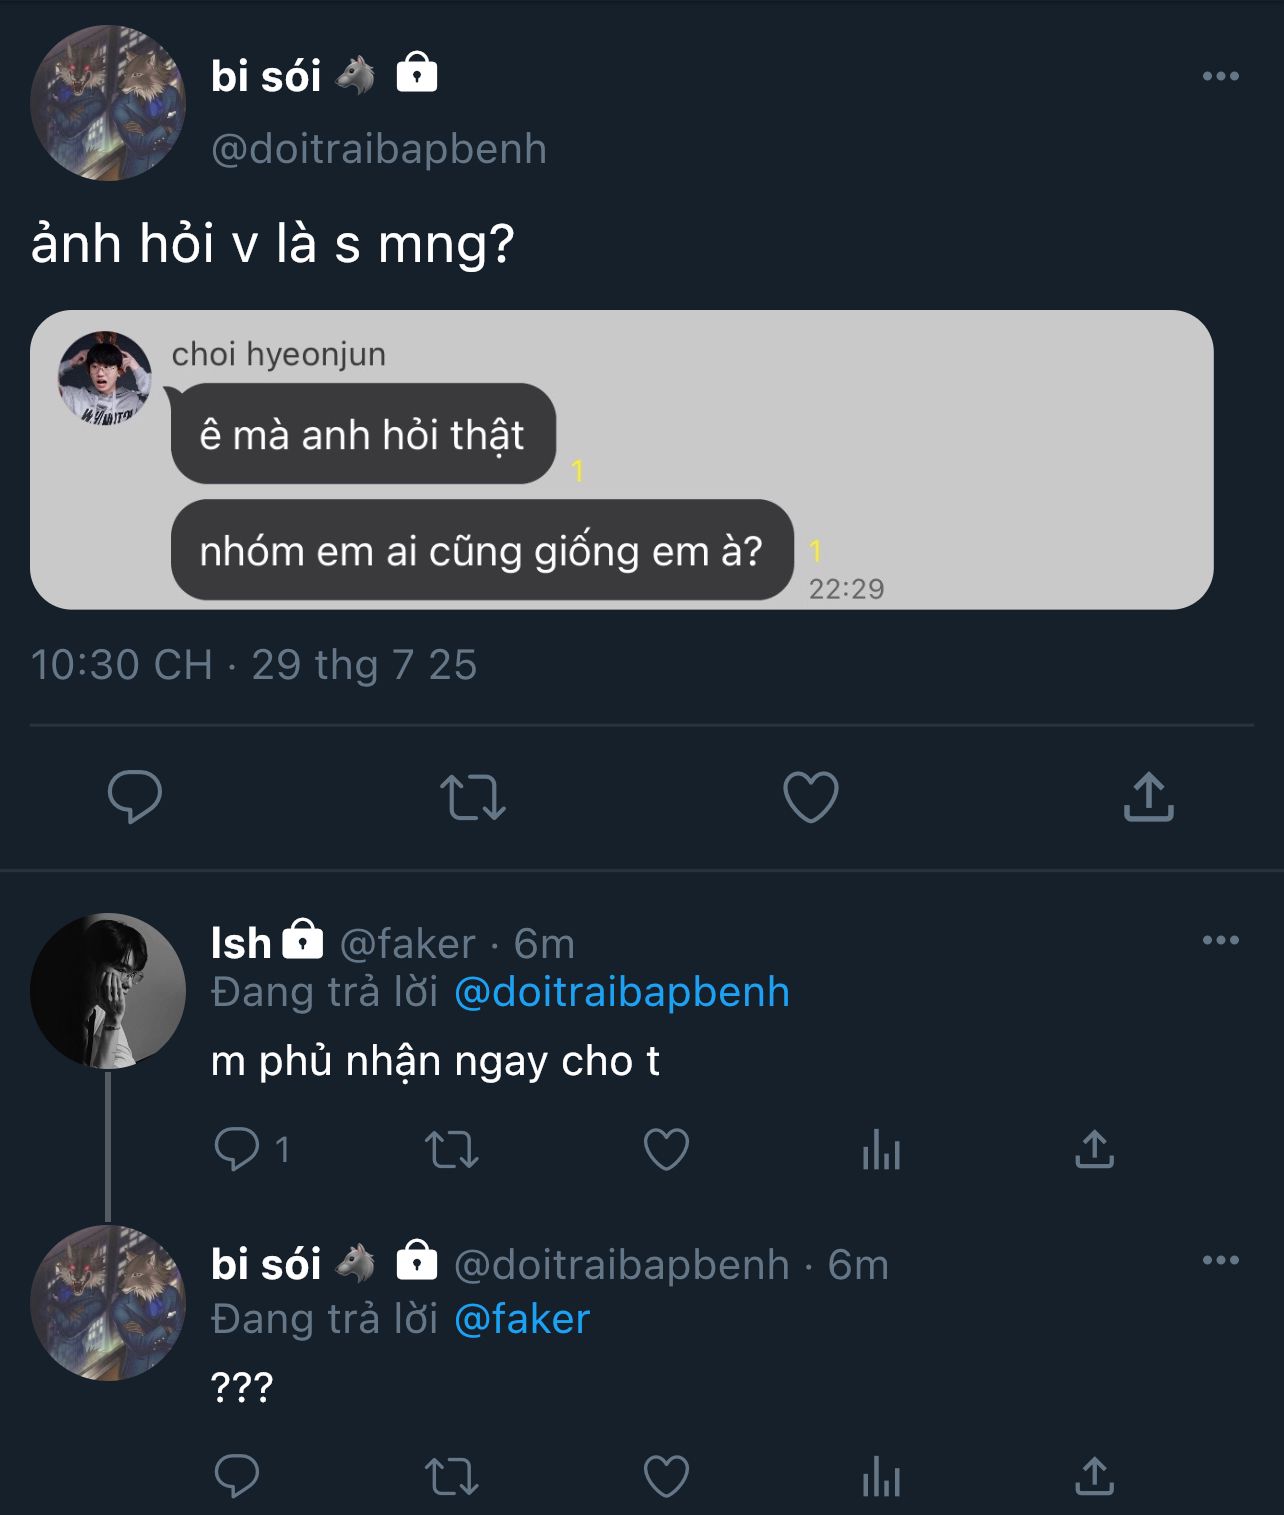This screenshot has width=1284, height=1515.
Task: Reply to the main bi sói tweet
Action: pos(135,797)
